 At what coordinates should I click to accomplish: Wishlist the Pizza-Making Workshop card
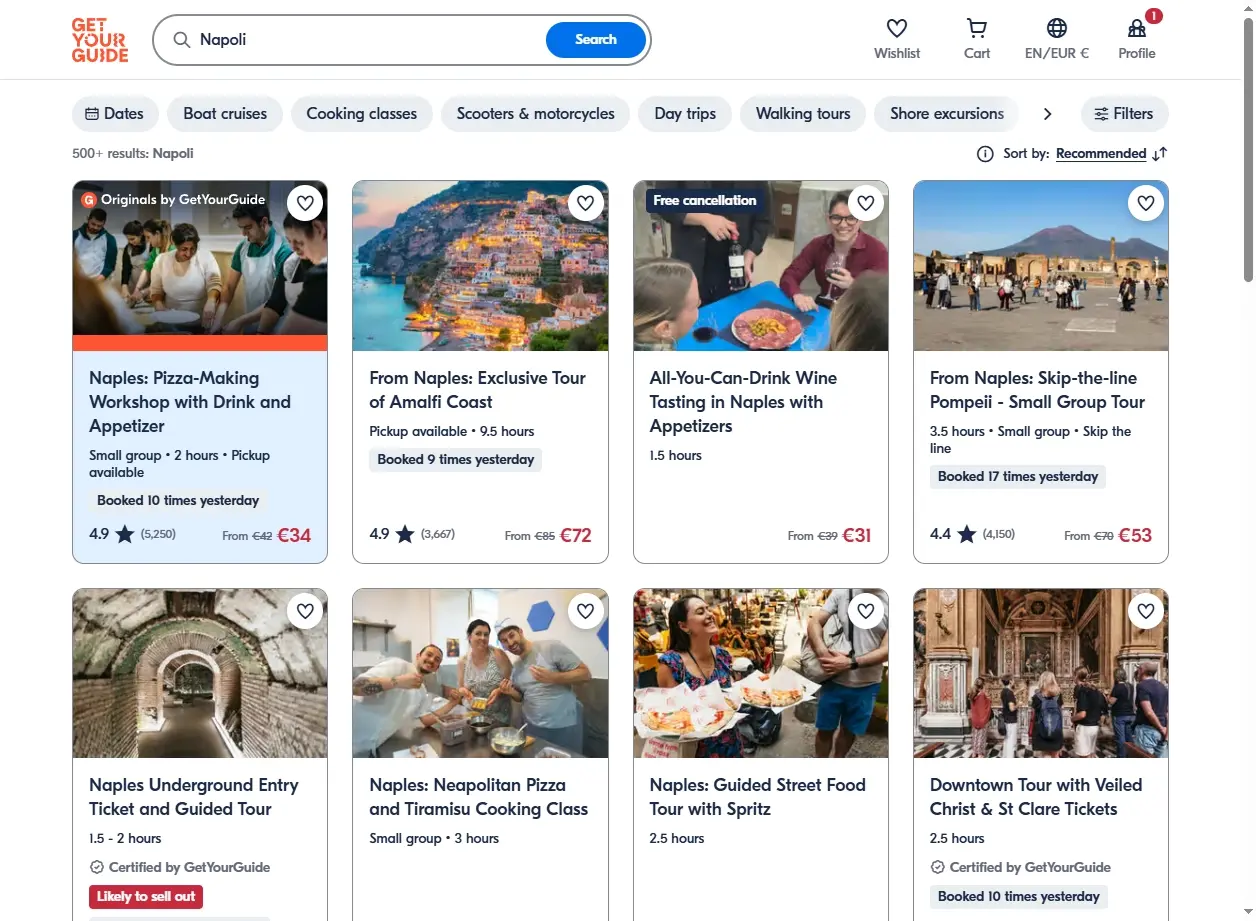305,203
